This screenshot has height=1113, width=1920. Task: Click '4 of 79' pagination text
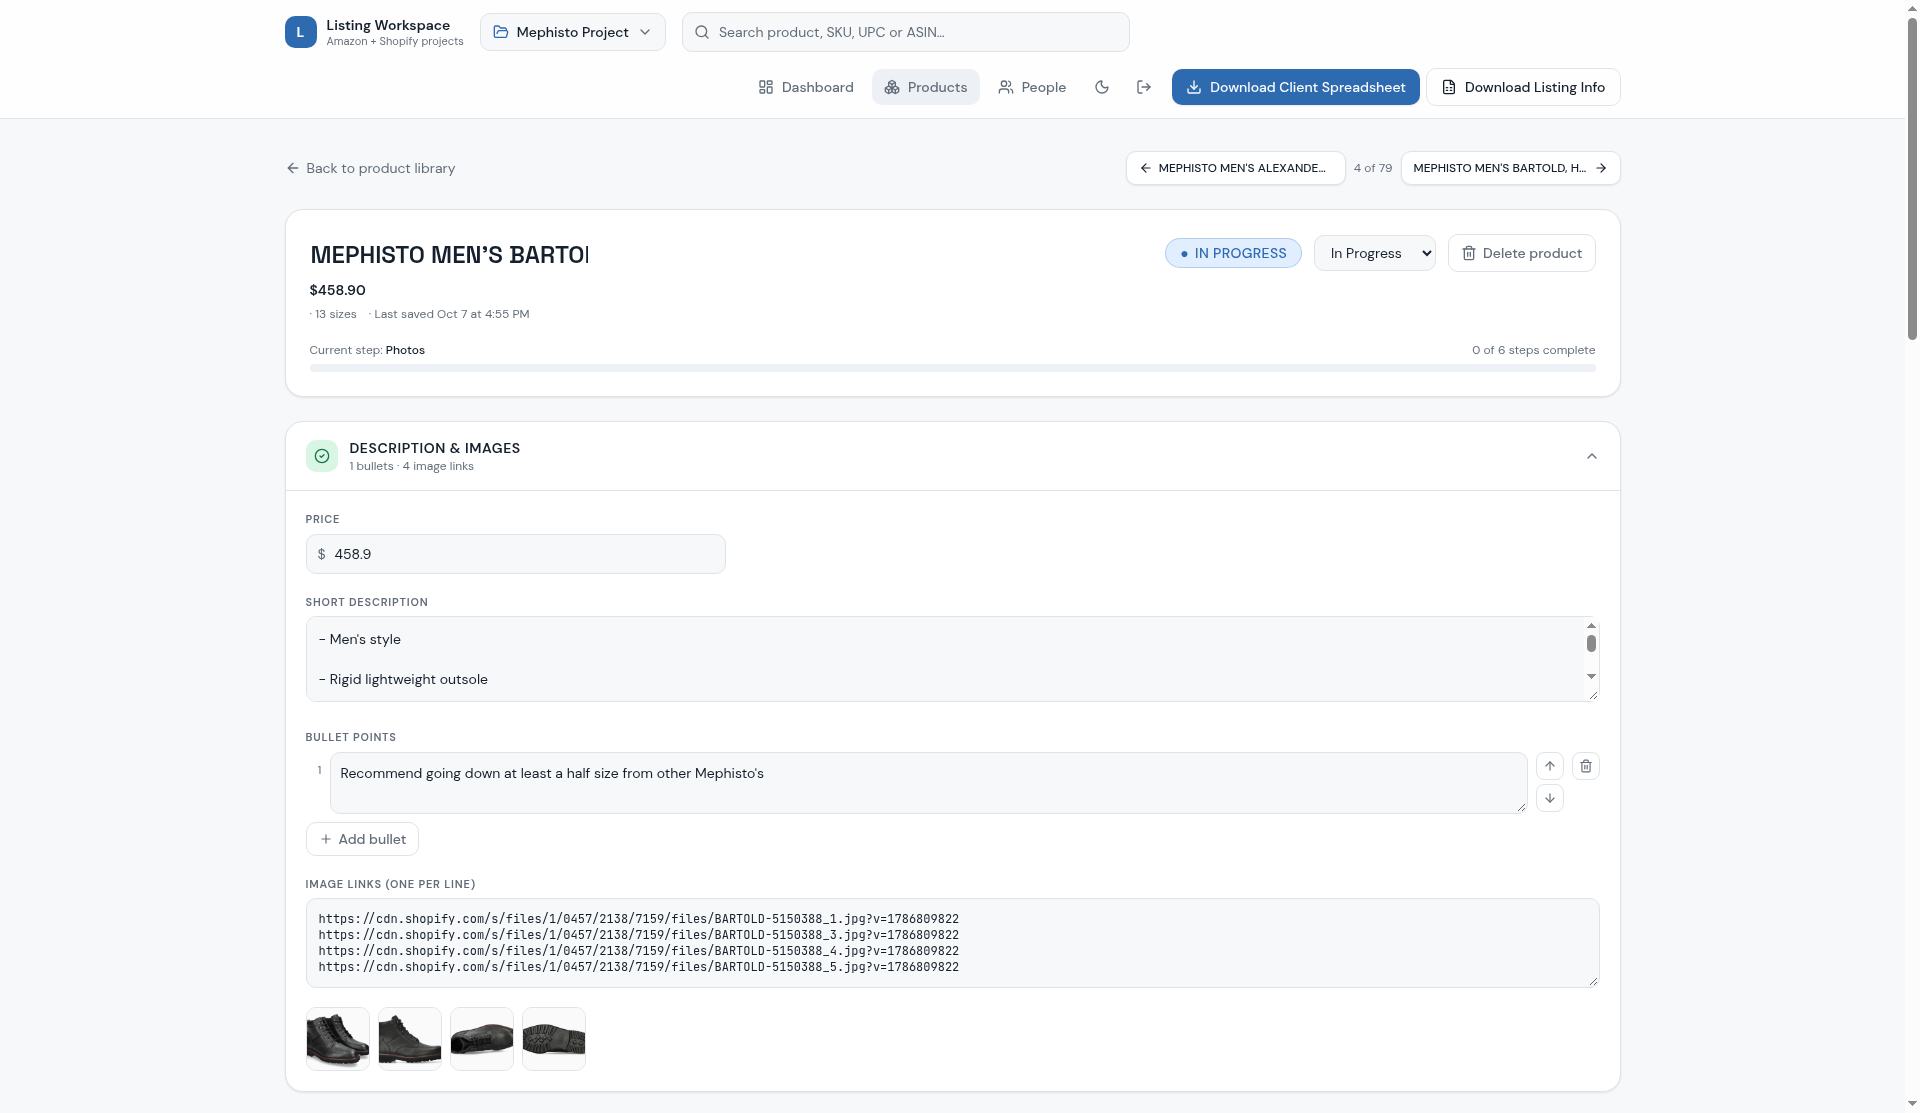[x=1373, y=168]
